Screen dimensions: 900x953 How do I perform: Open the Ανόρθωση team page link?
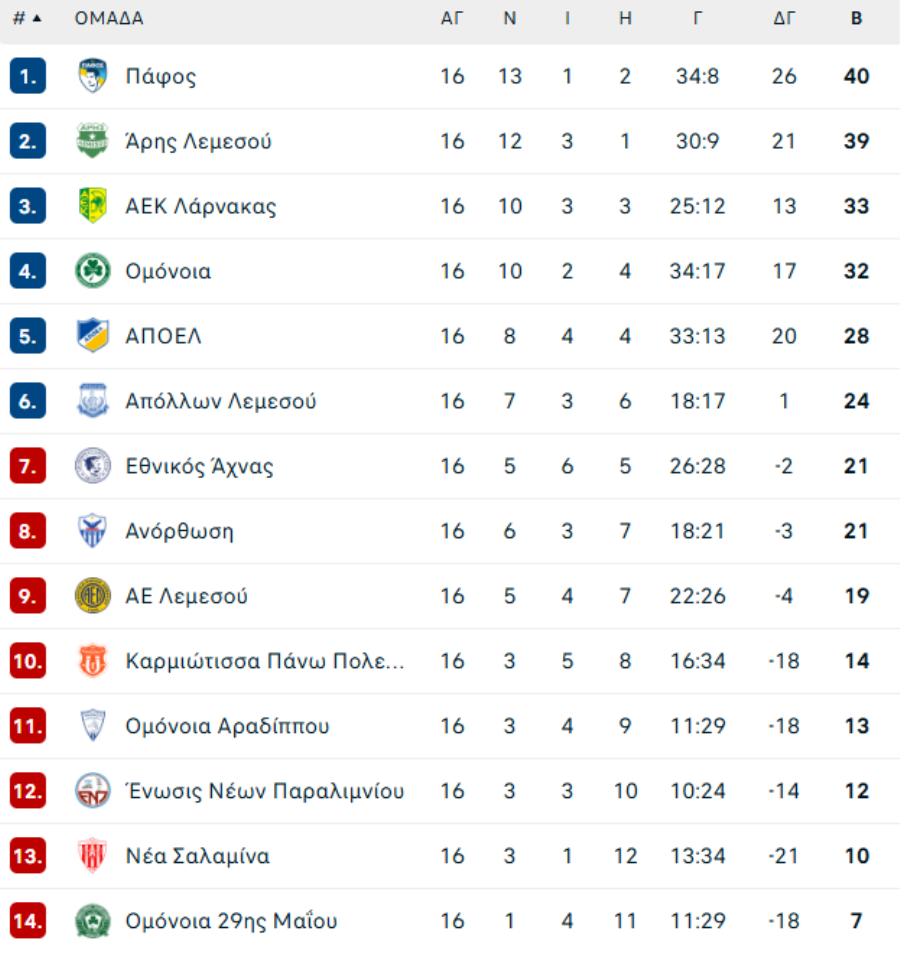coord(179,531)
